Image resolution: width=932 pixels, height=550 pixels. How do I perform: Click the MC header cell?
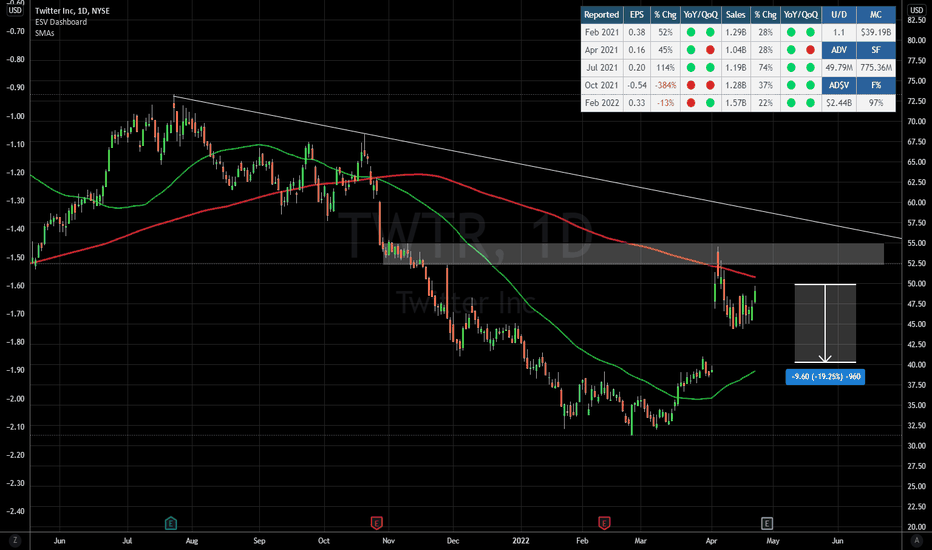(876, 15)
